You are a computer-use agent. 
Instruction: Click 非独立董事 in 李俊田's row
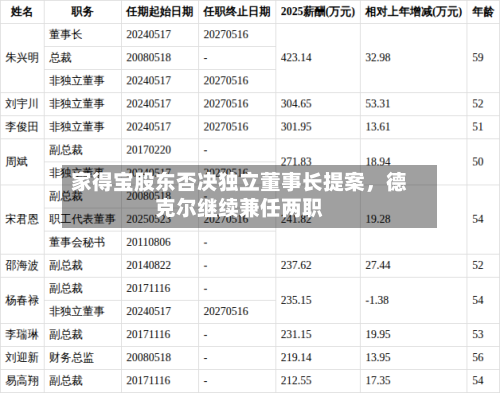(x=77, y=127)
